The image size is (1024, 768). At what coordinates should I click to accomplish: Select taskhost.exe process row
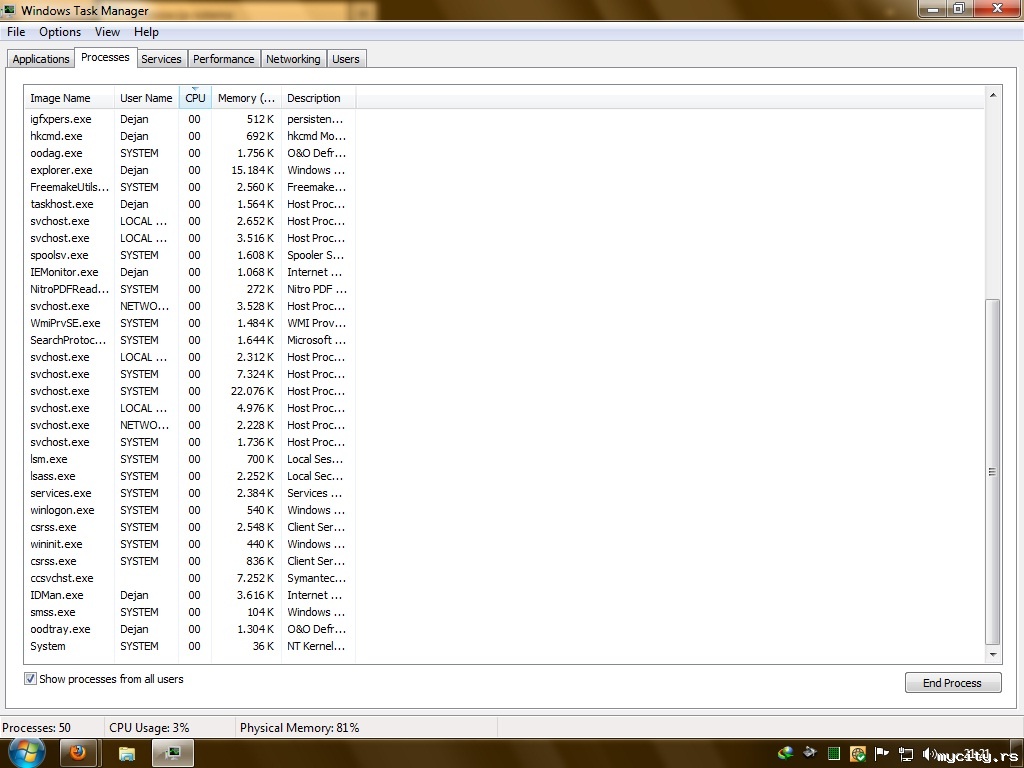[189, 204]
